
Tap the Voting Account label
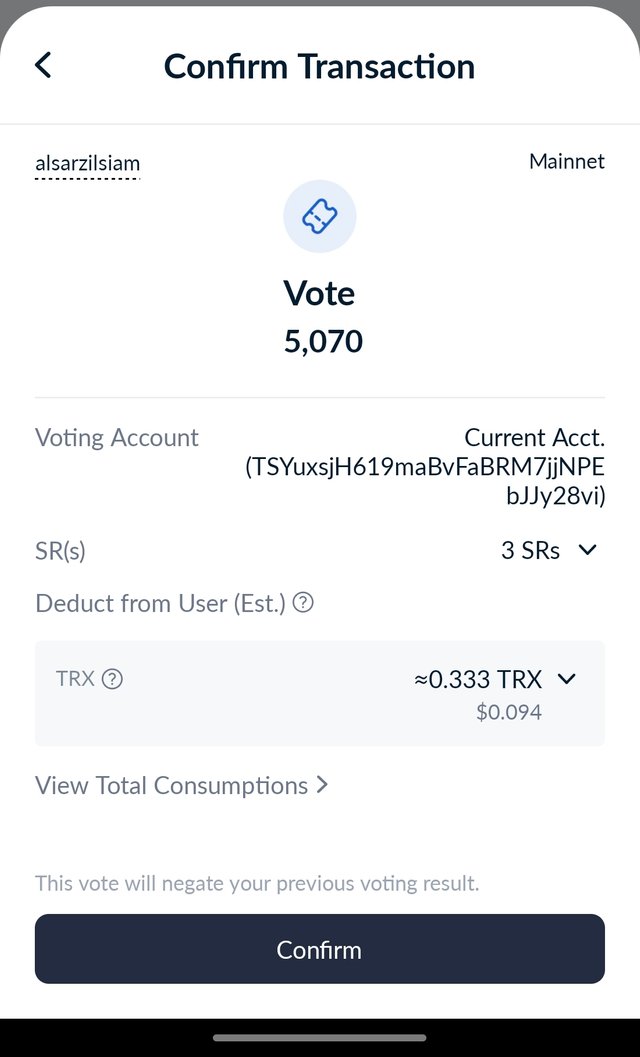click(x=117, y=438)
